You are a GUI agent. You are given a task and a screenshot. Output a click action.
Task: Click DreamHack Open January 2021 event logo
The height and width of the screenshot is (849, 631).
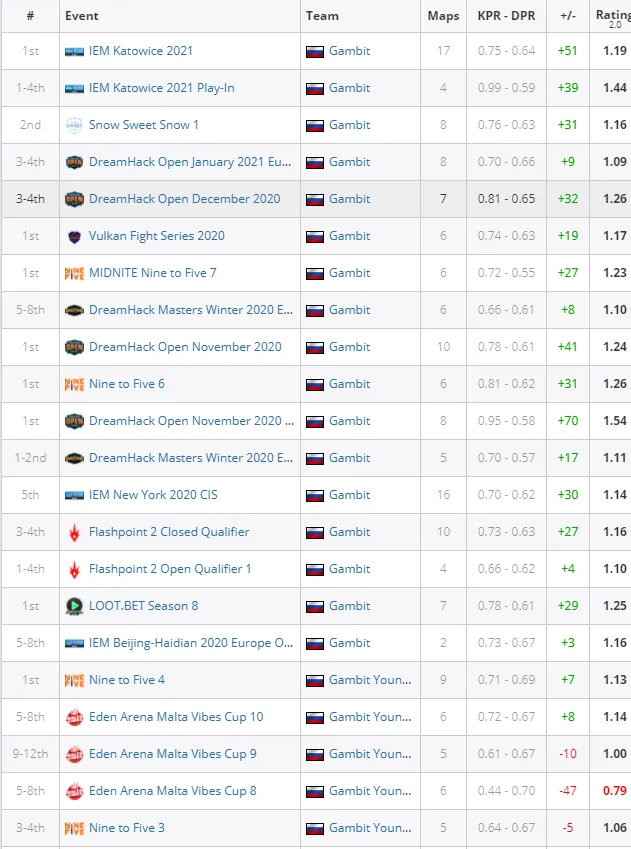tap(74, 162)
